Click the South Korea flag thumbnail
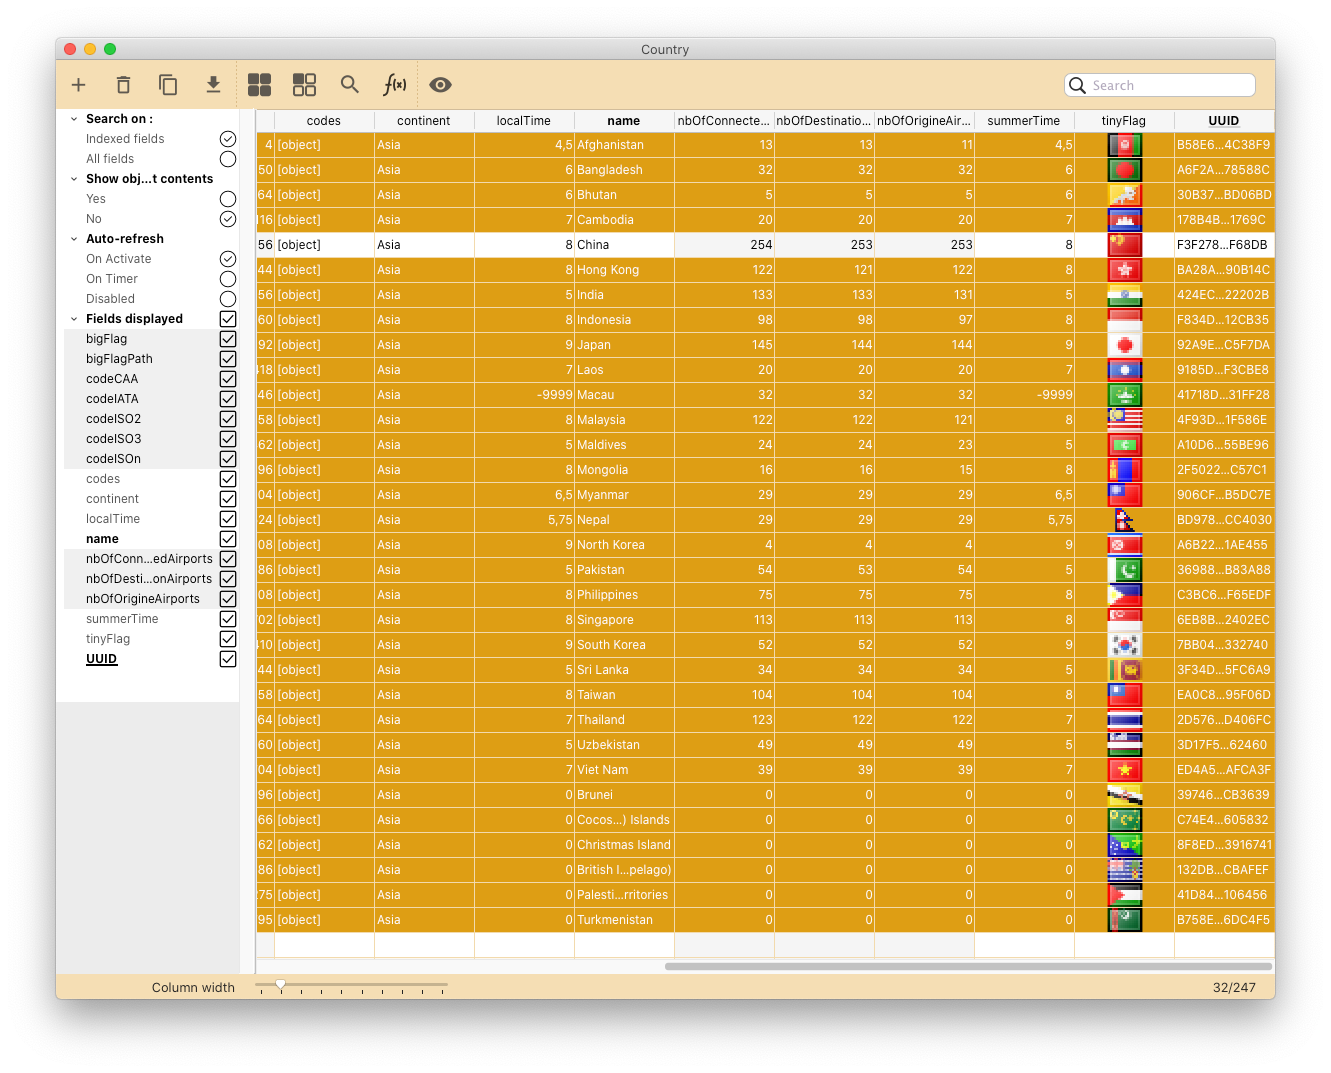Screen dimensions: 1331x1073 coord(1125,645)
